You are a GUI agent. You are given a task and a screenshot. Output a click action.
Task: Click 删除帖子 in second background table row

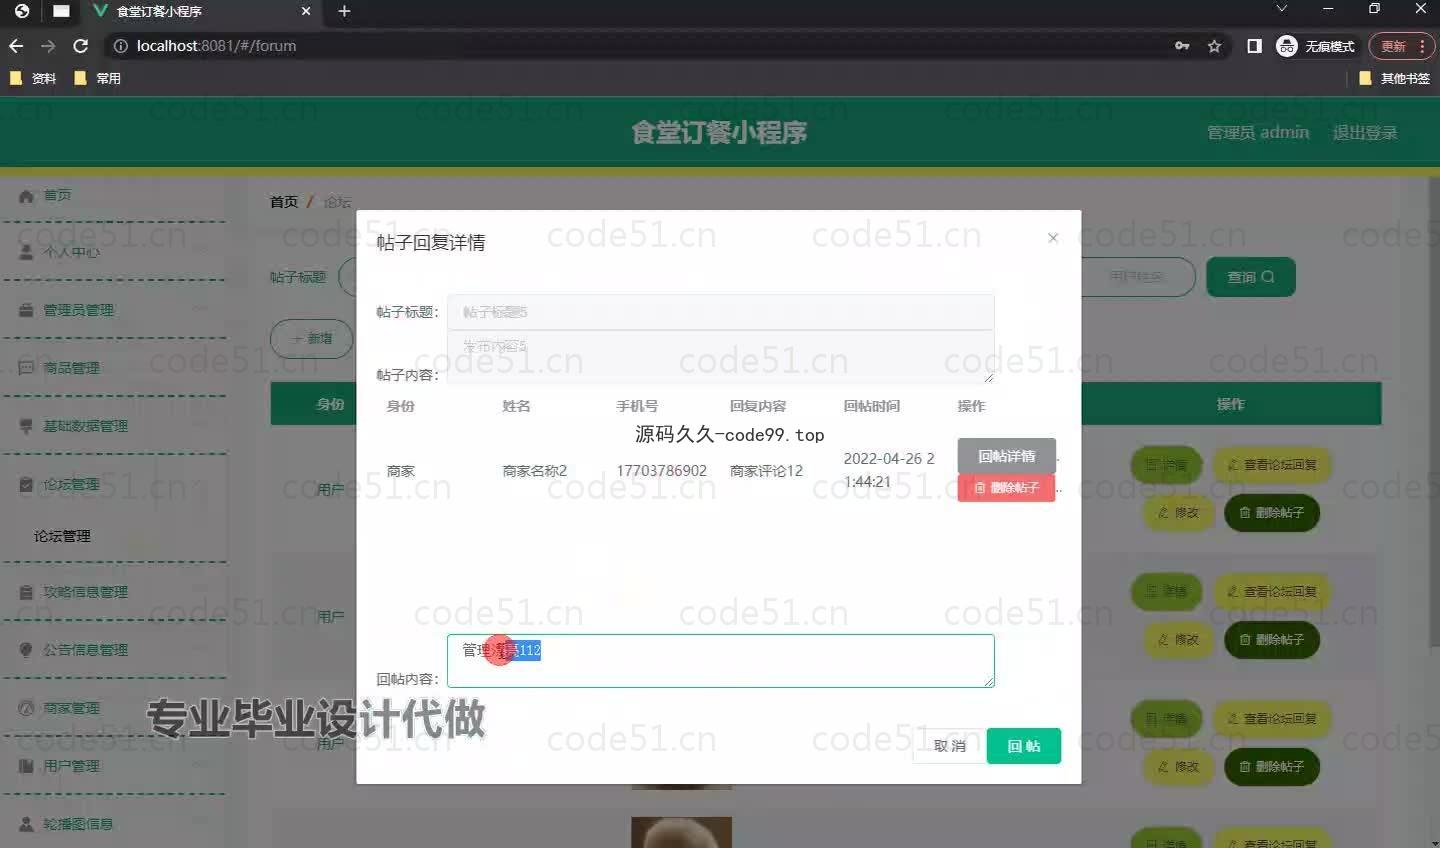click(x=1272, y=640)
